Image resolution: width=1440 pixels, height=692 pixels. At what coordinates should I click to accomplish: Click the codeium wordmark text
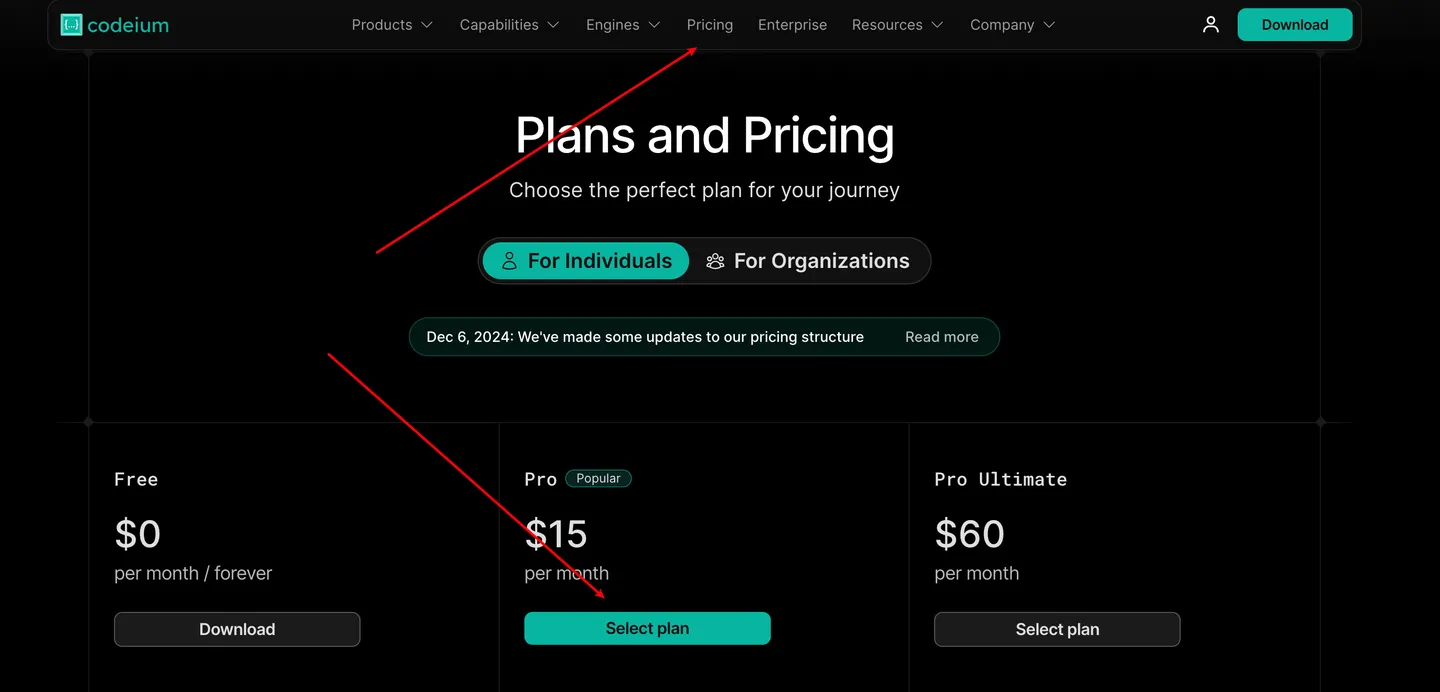point(128,25)
